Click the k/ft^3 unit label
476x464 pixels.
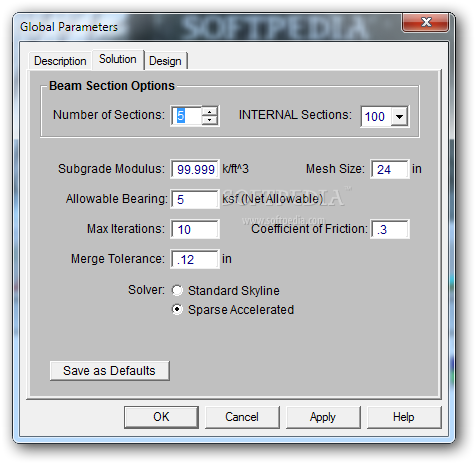coord(235,169)
